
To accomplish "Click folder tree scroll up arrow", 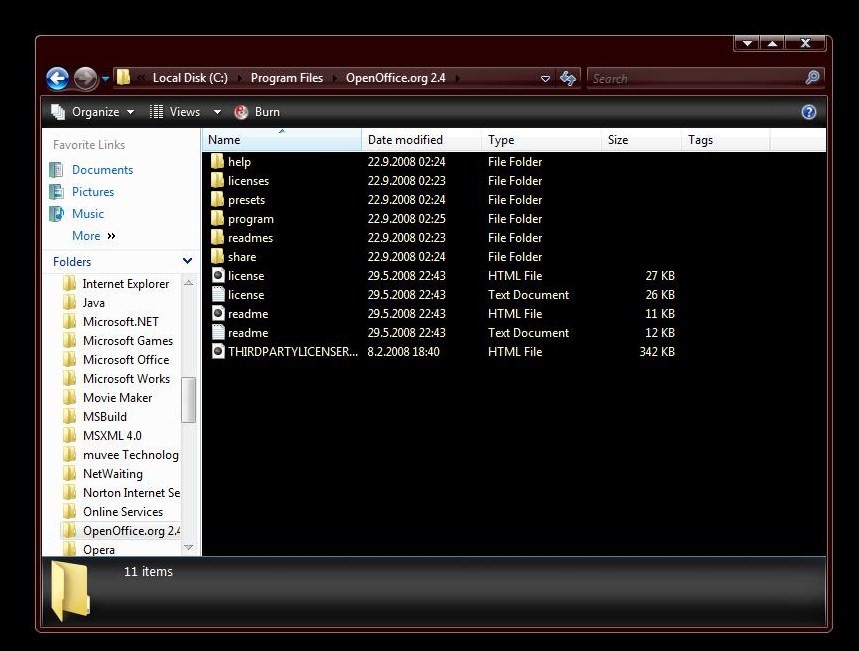I will [188, 283].
